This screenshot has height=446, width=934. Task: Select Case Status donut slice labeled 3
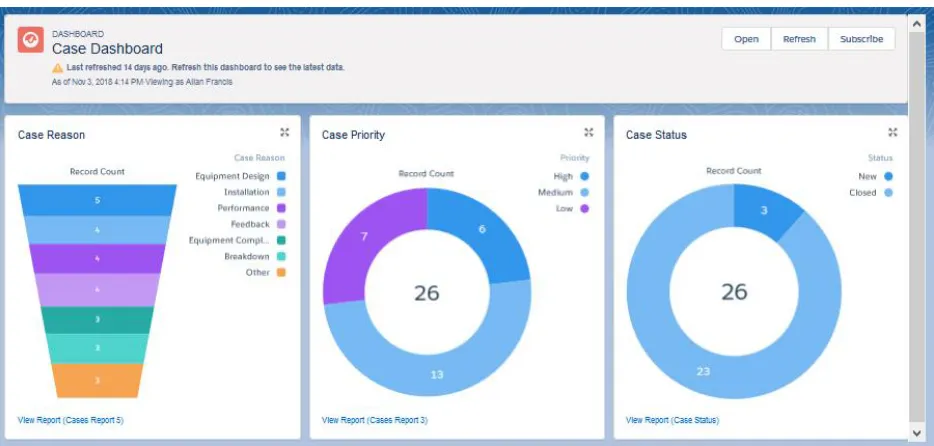click(764, 210)
